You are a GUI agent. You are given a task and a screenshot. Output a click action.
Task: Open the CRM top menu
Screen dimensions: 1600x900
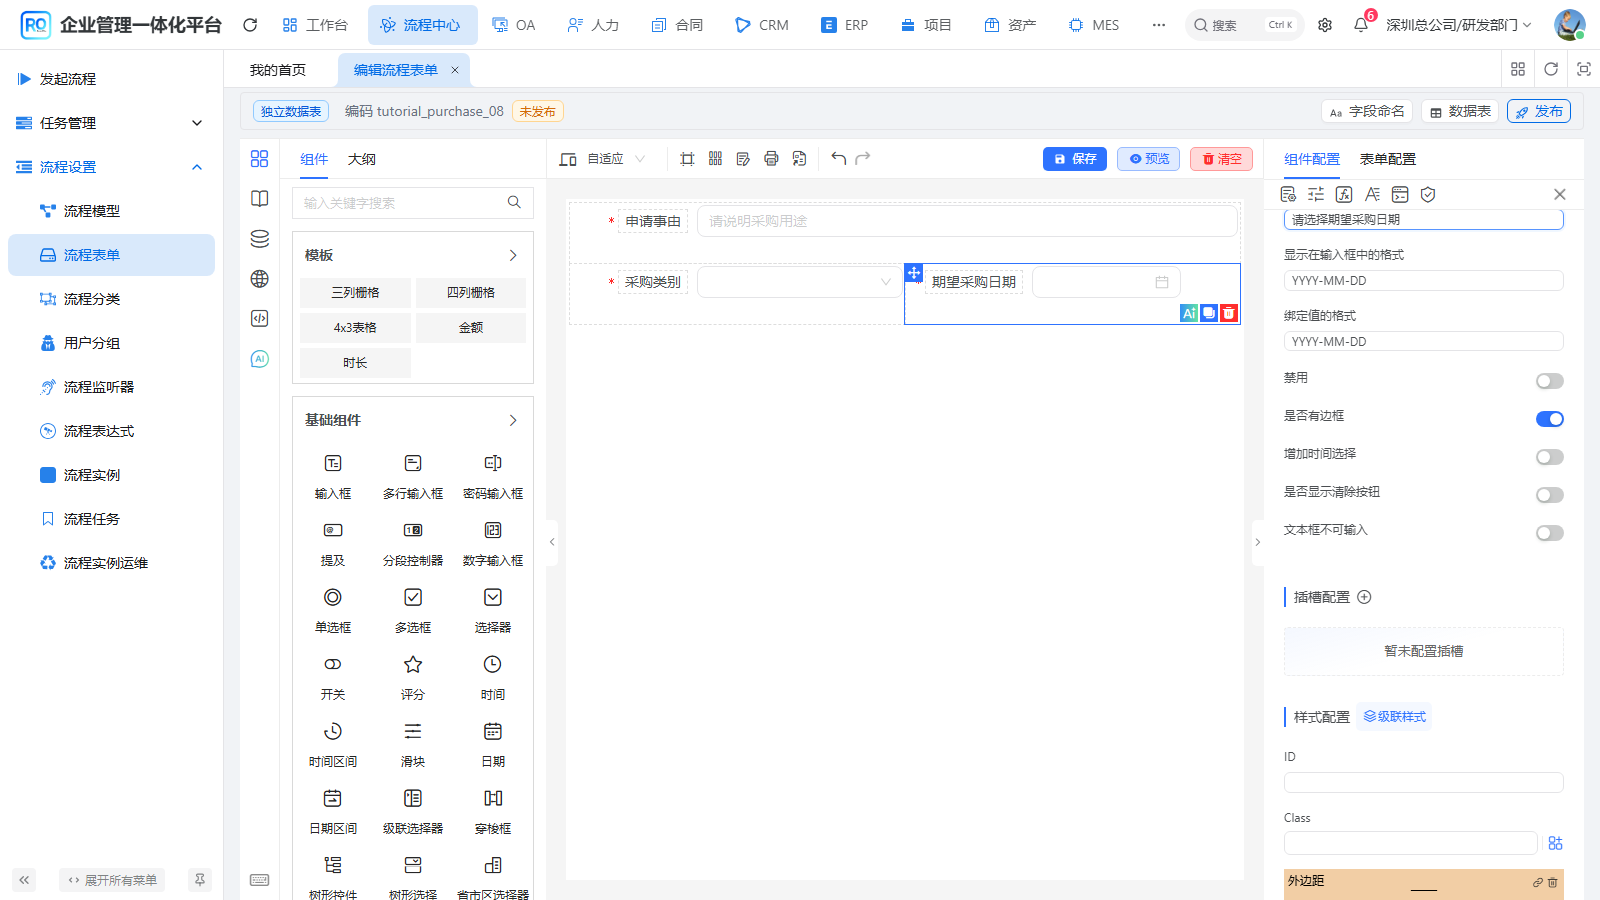coord(762,25)
